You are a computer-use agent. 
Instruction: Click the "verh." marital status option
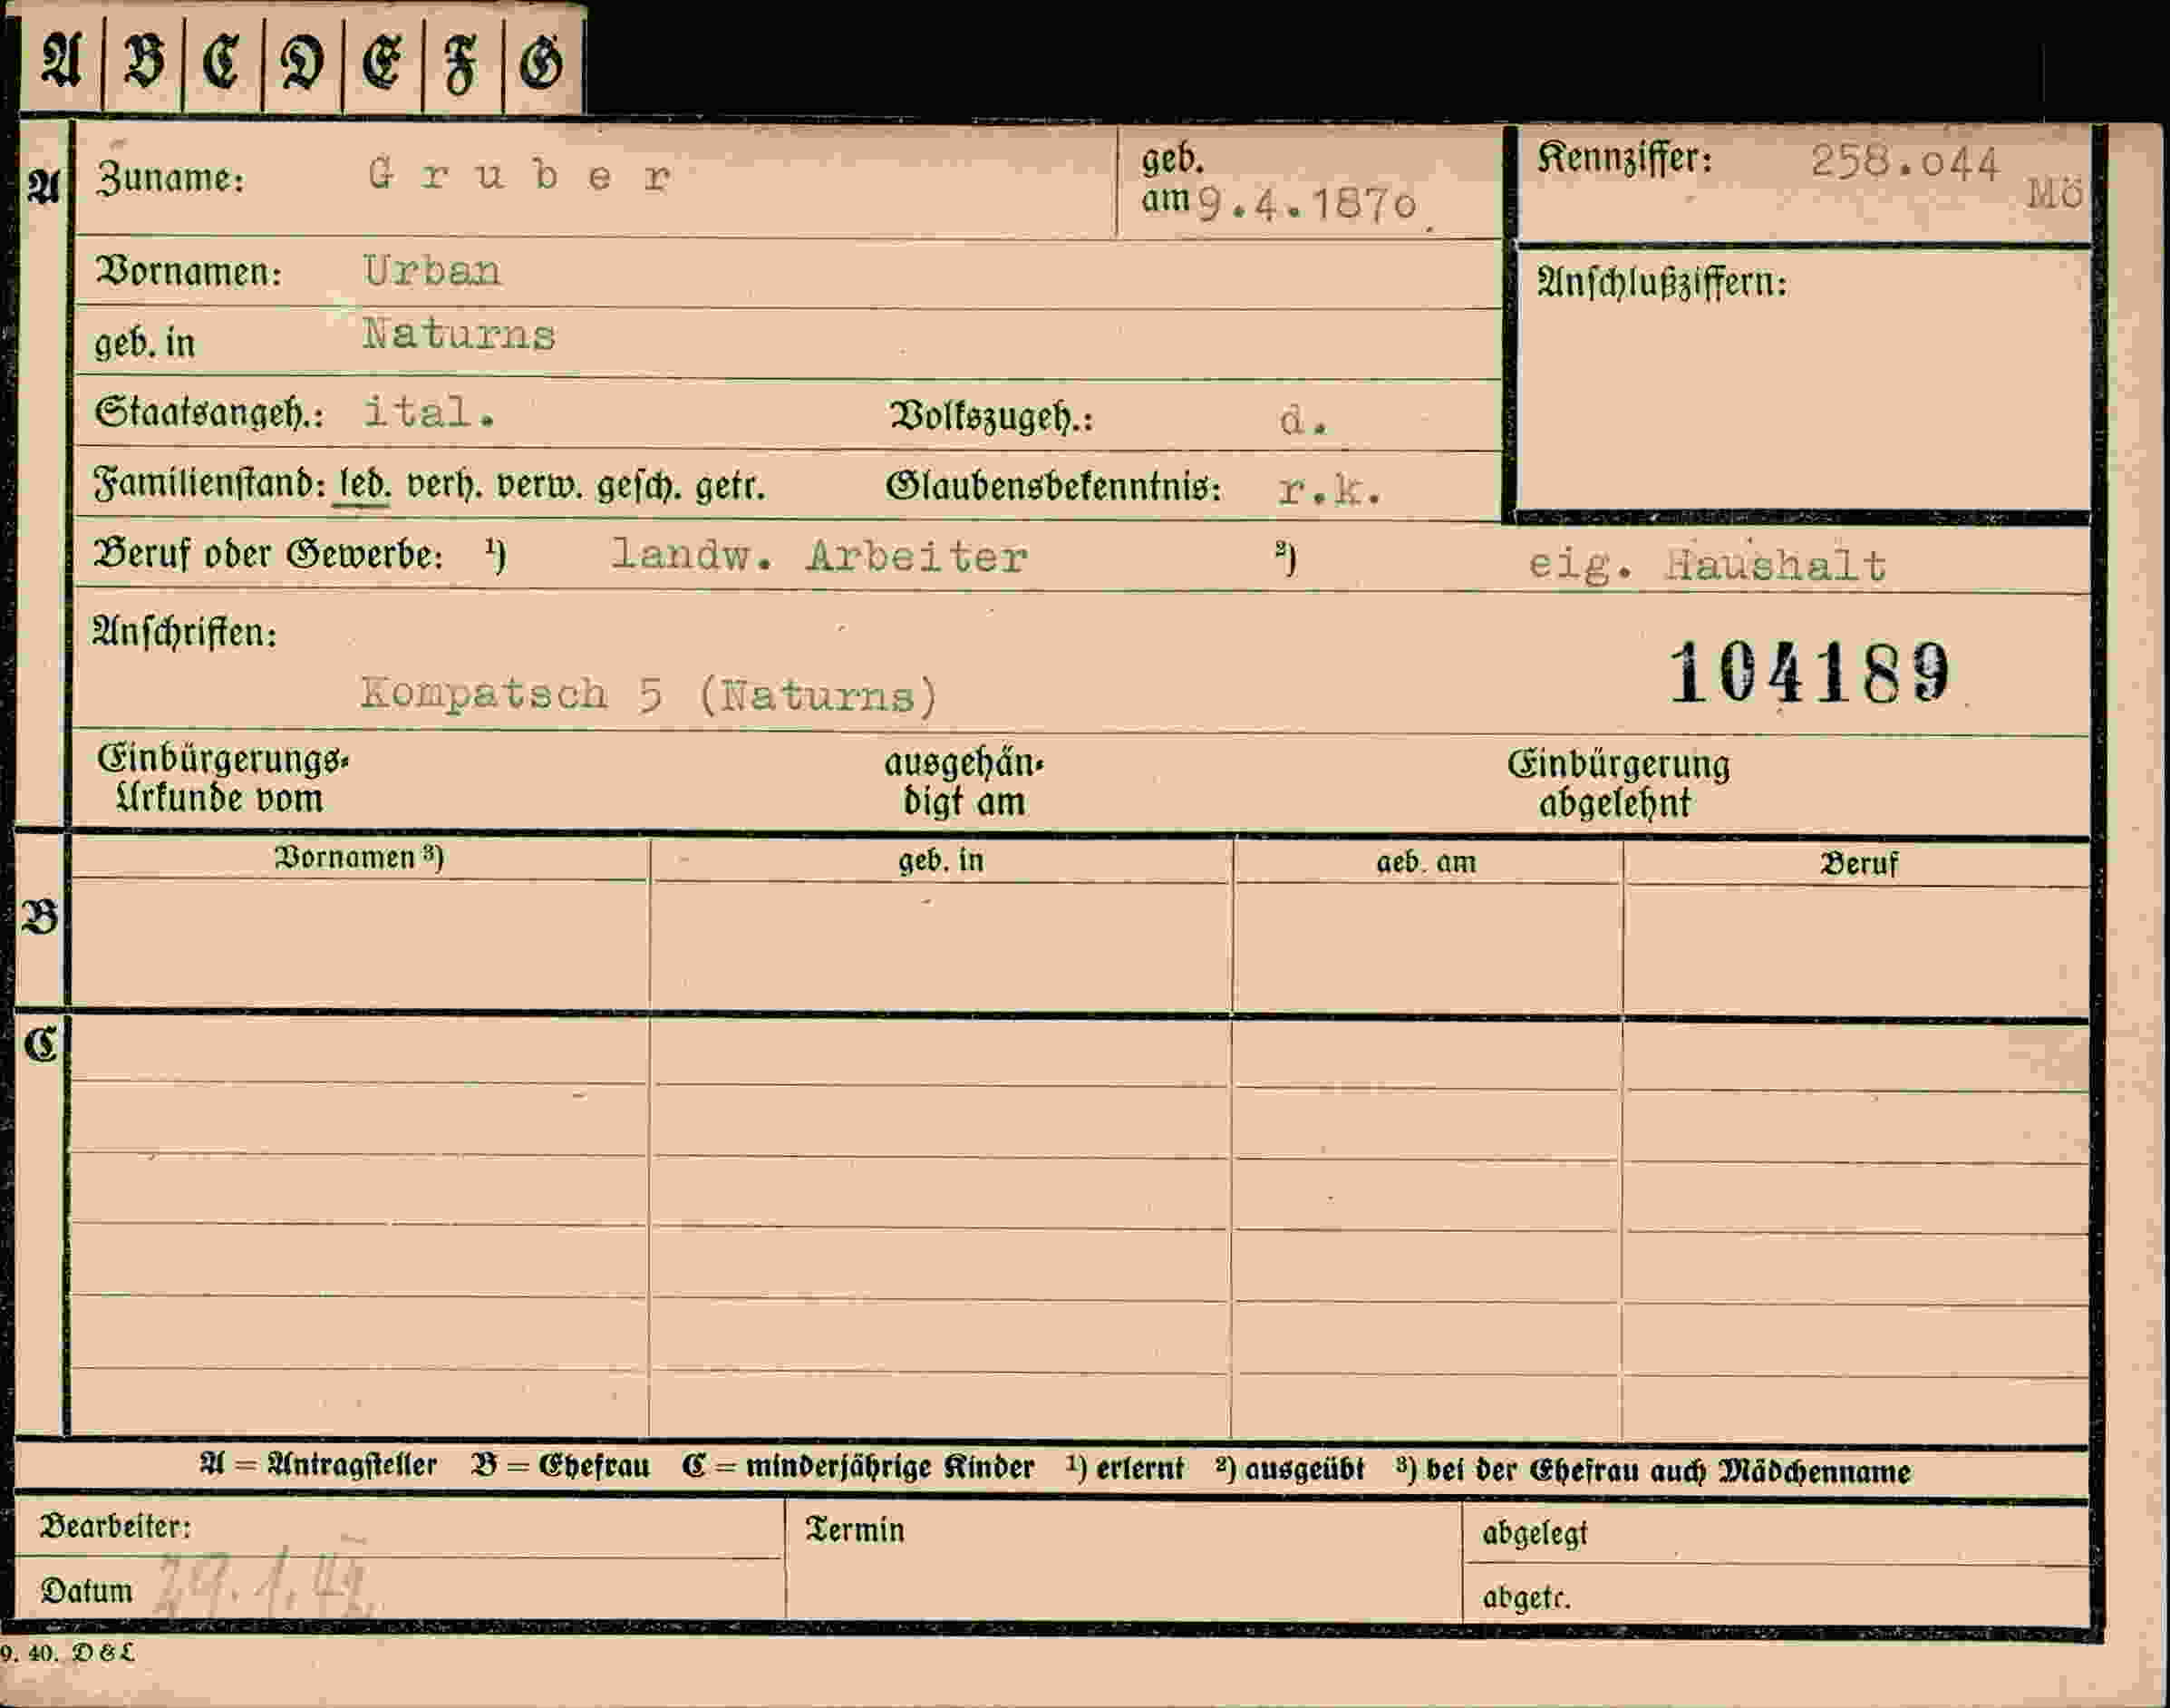444,486
